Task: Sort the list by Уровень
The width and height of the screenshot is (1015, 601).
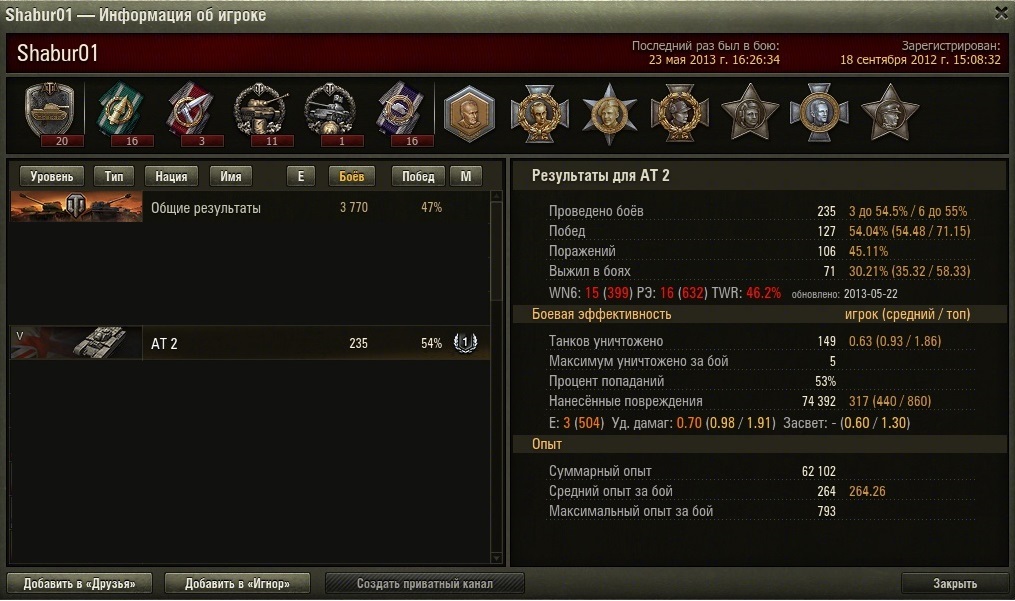Action: tap(52, 176)
